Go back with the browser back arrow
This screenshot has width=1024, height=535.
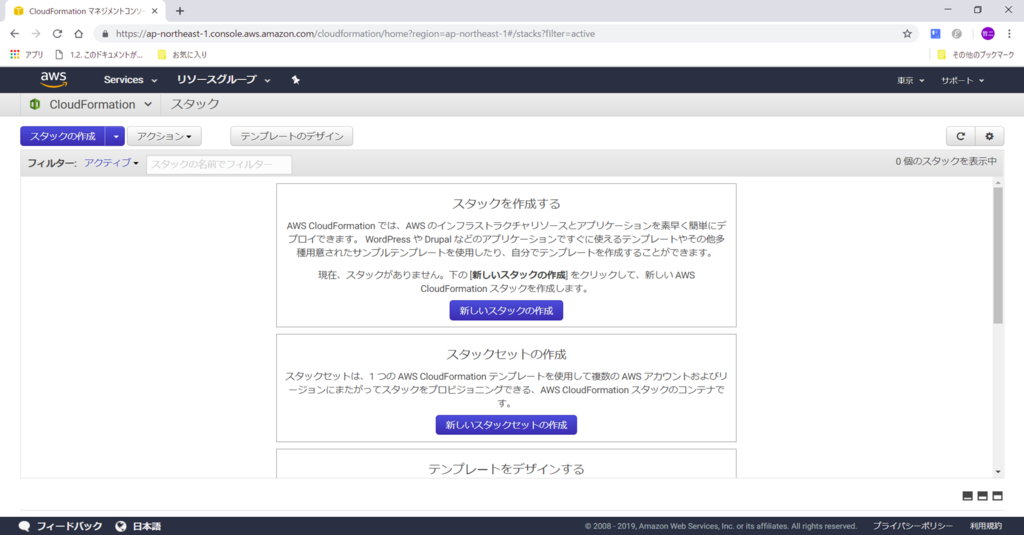[x=14, y=33]
